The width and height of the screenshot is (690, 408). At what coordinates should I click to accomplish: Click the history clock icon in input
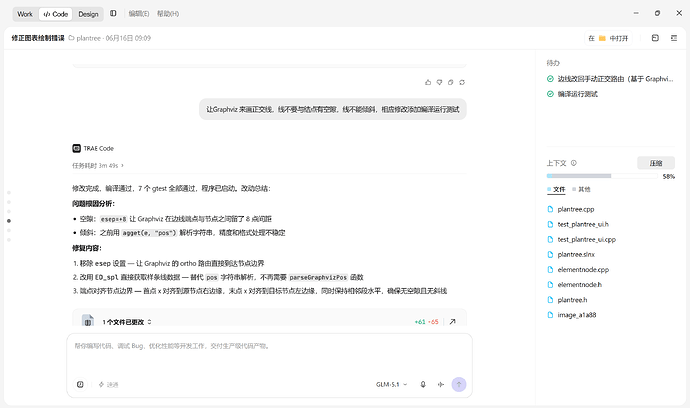(x=80, y=384)
